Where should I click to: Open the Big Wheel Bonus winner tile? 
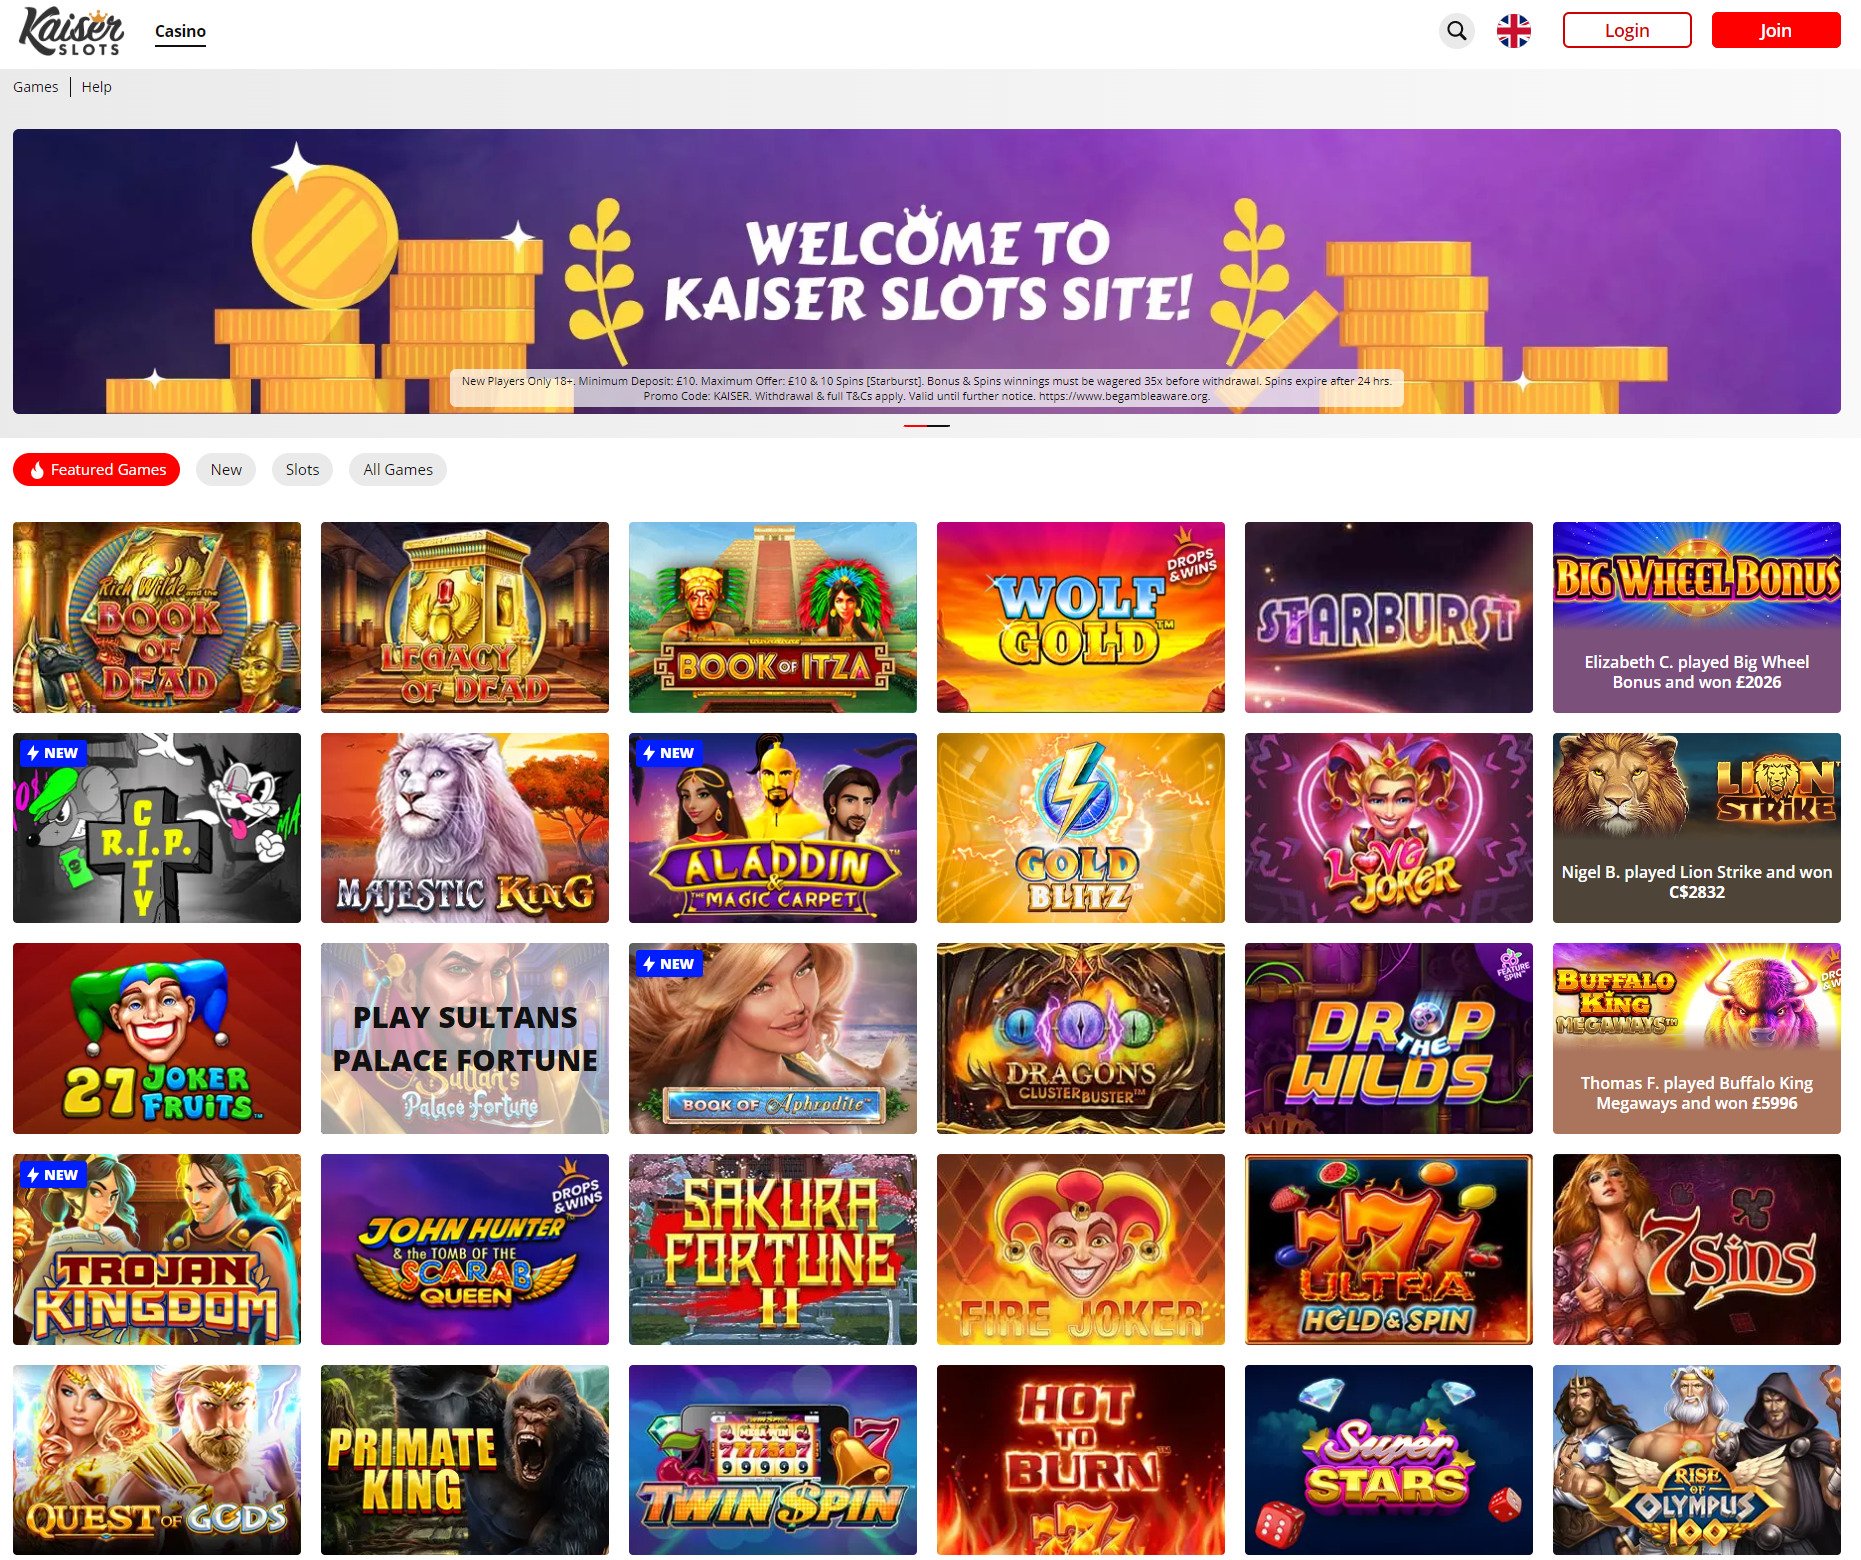pyautogui.click(x=1696, y=617)
